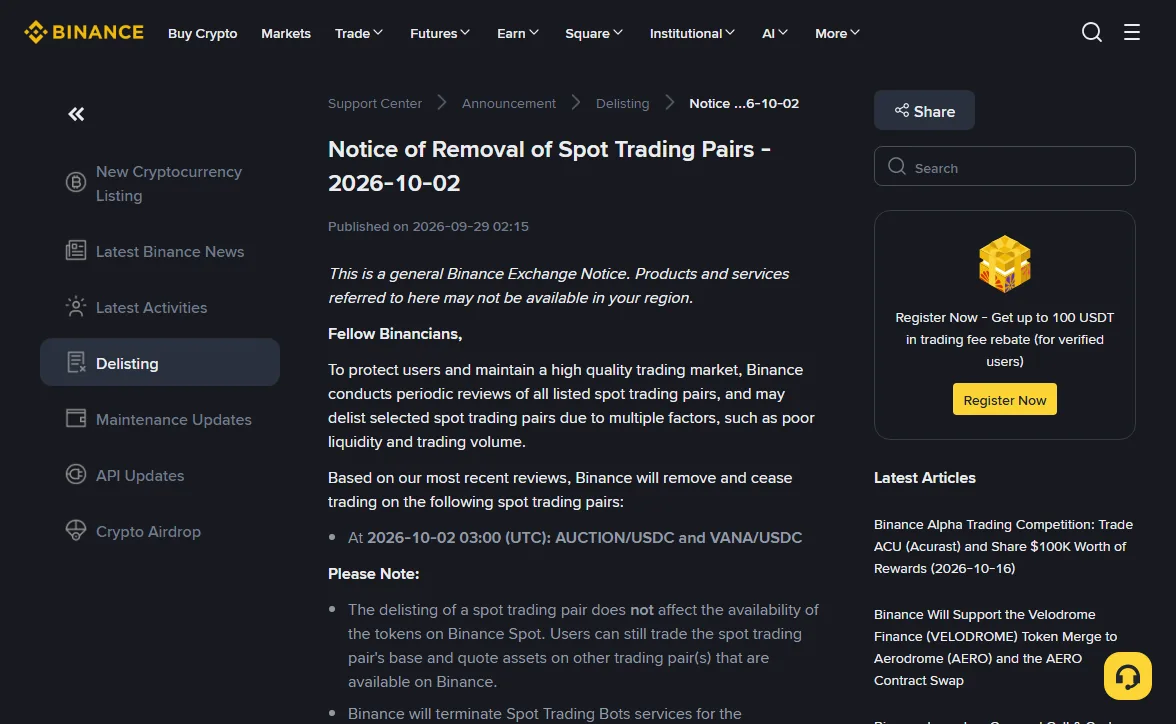The height and width of the screenshot is (724, 1176).
Task: Open the search magnifier in header
Action: (1091, 32)
